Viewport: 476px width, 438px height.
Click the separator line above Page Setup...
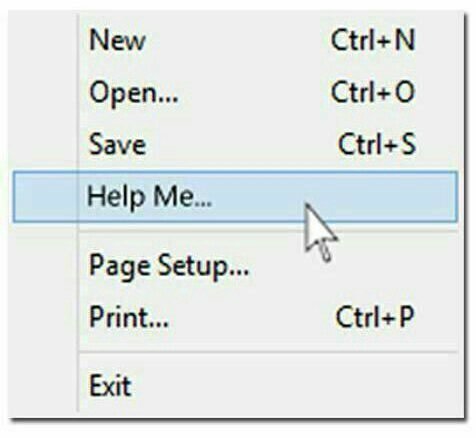(x=269, y=231)
